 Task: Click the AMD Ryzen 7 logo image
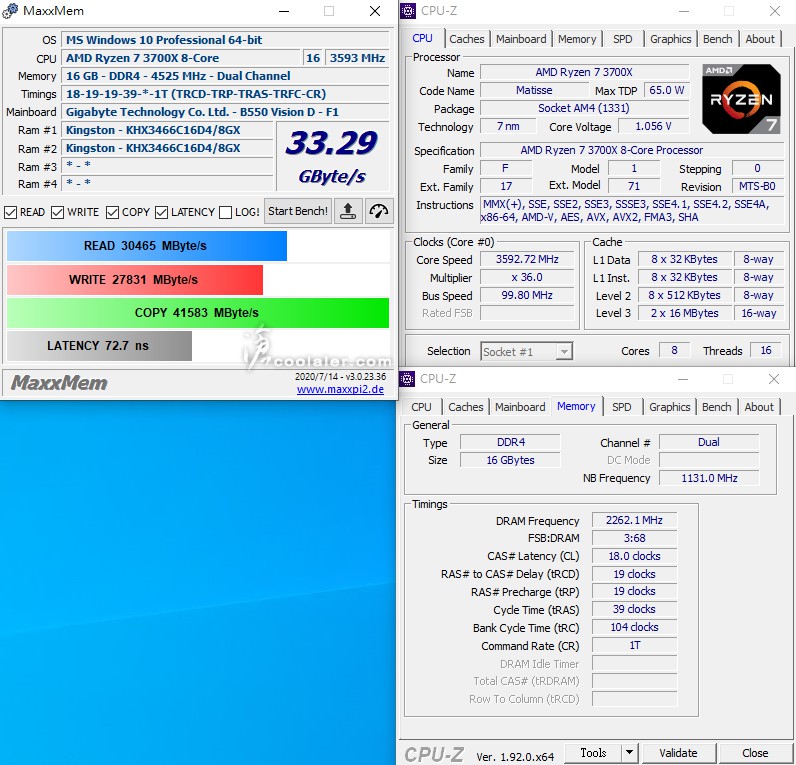[x=741, y=99]
